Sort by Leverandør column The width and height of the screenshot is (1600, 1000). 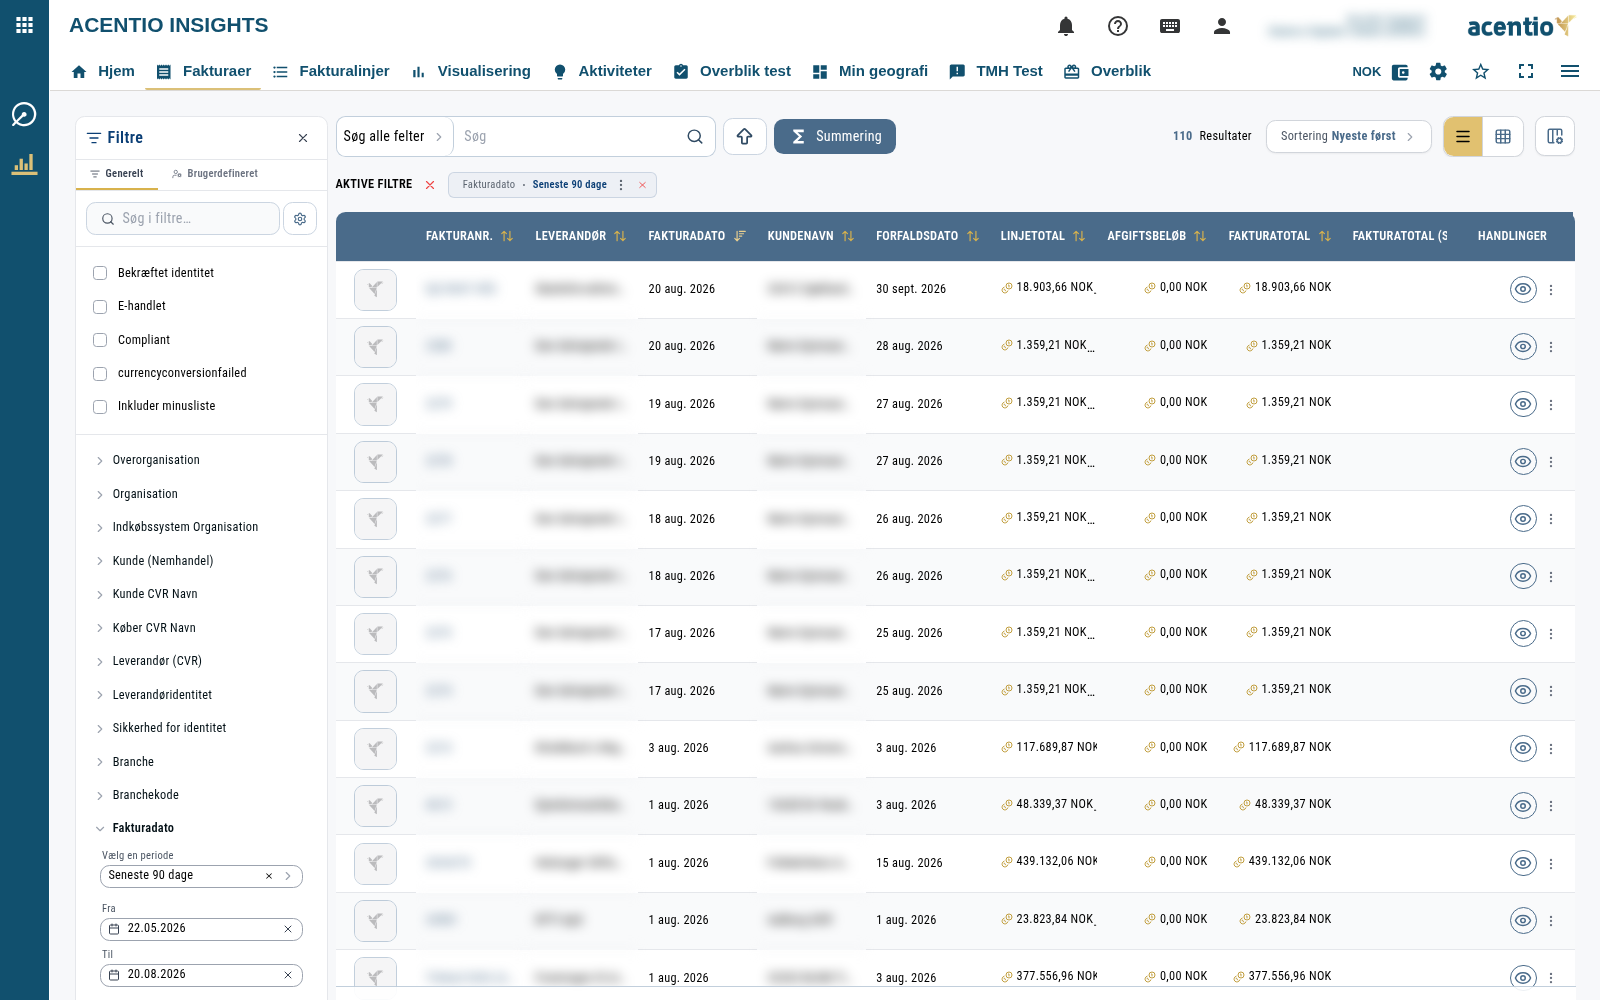[x=620, y=236]
